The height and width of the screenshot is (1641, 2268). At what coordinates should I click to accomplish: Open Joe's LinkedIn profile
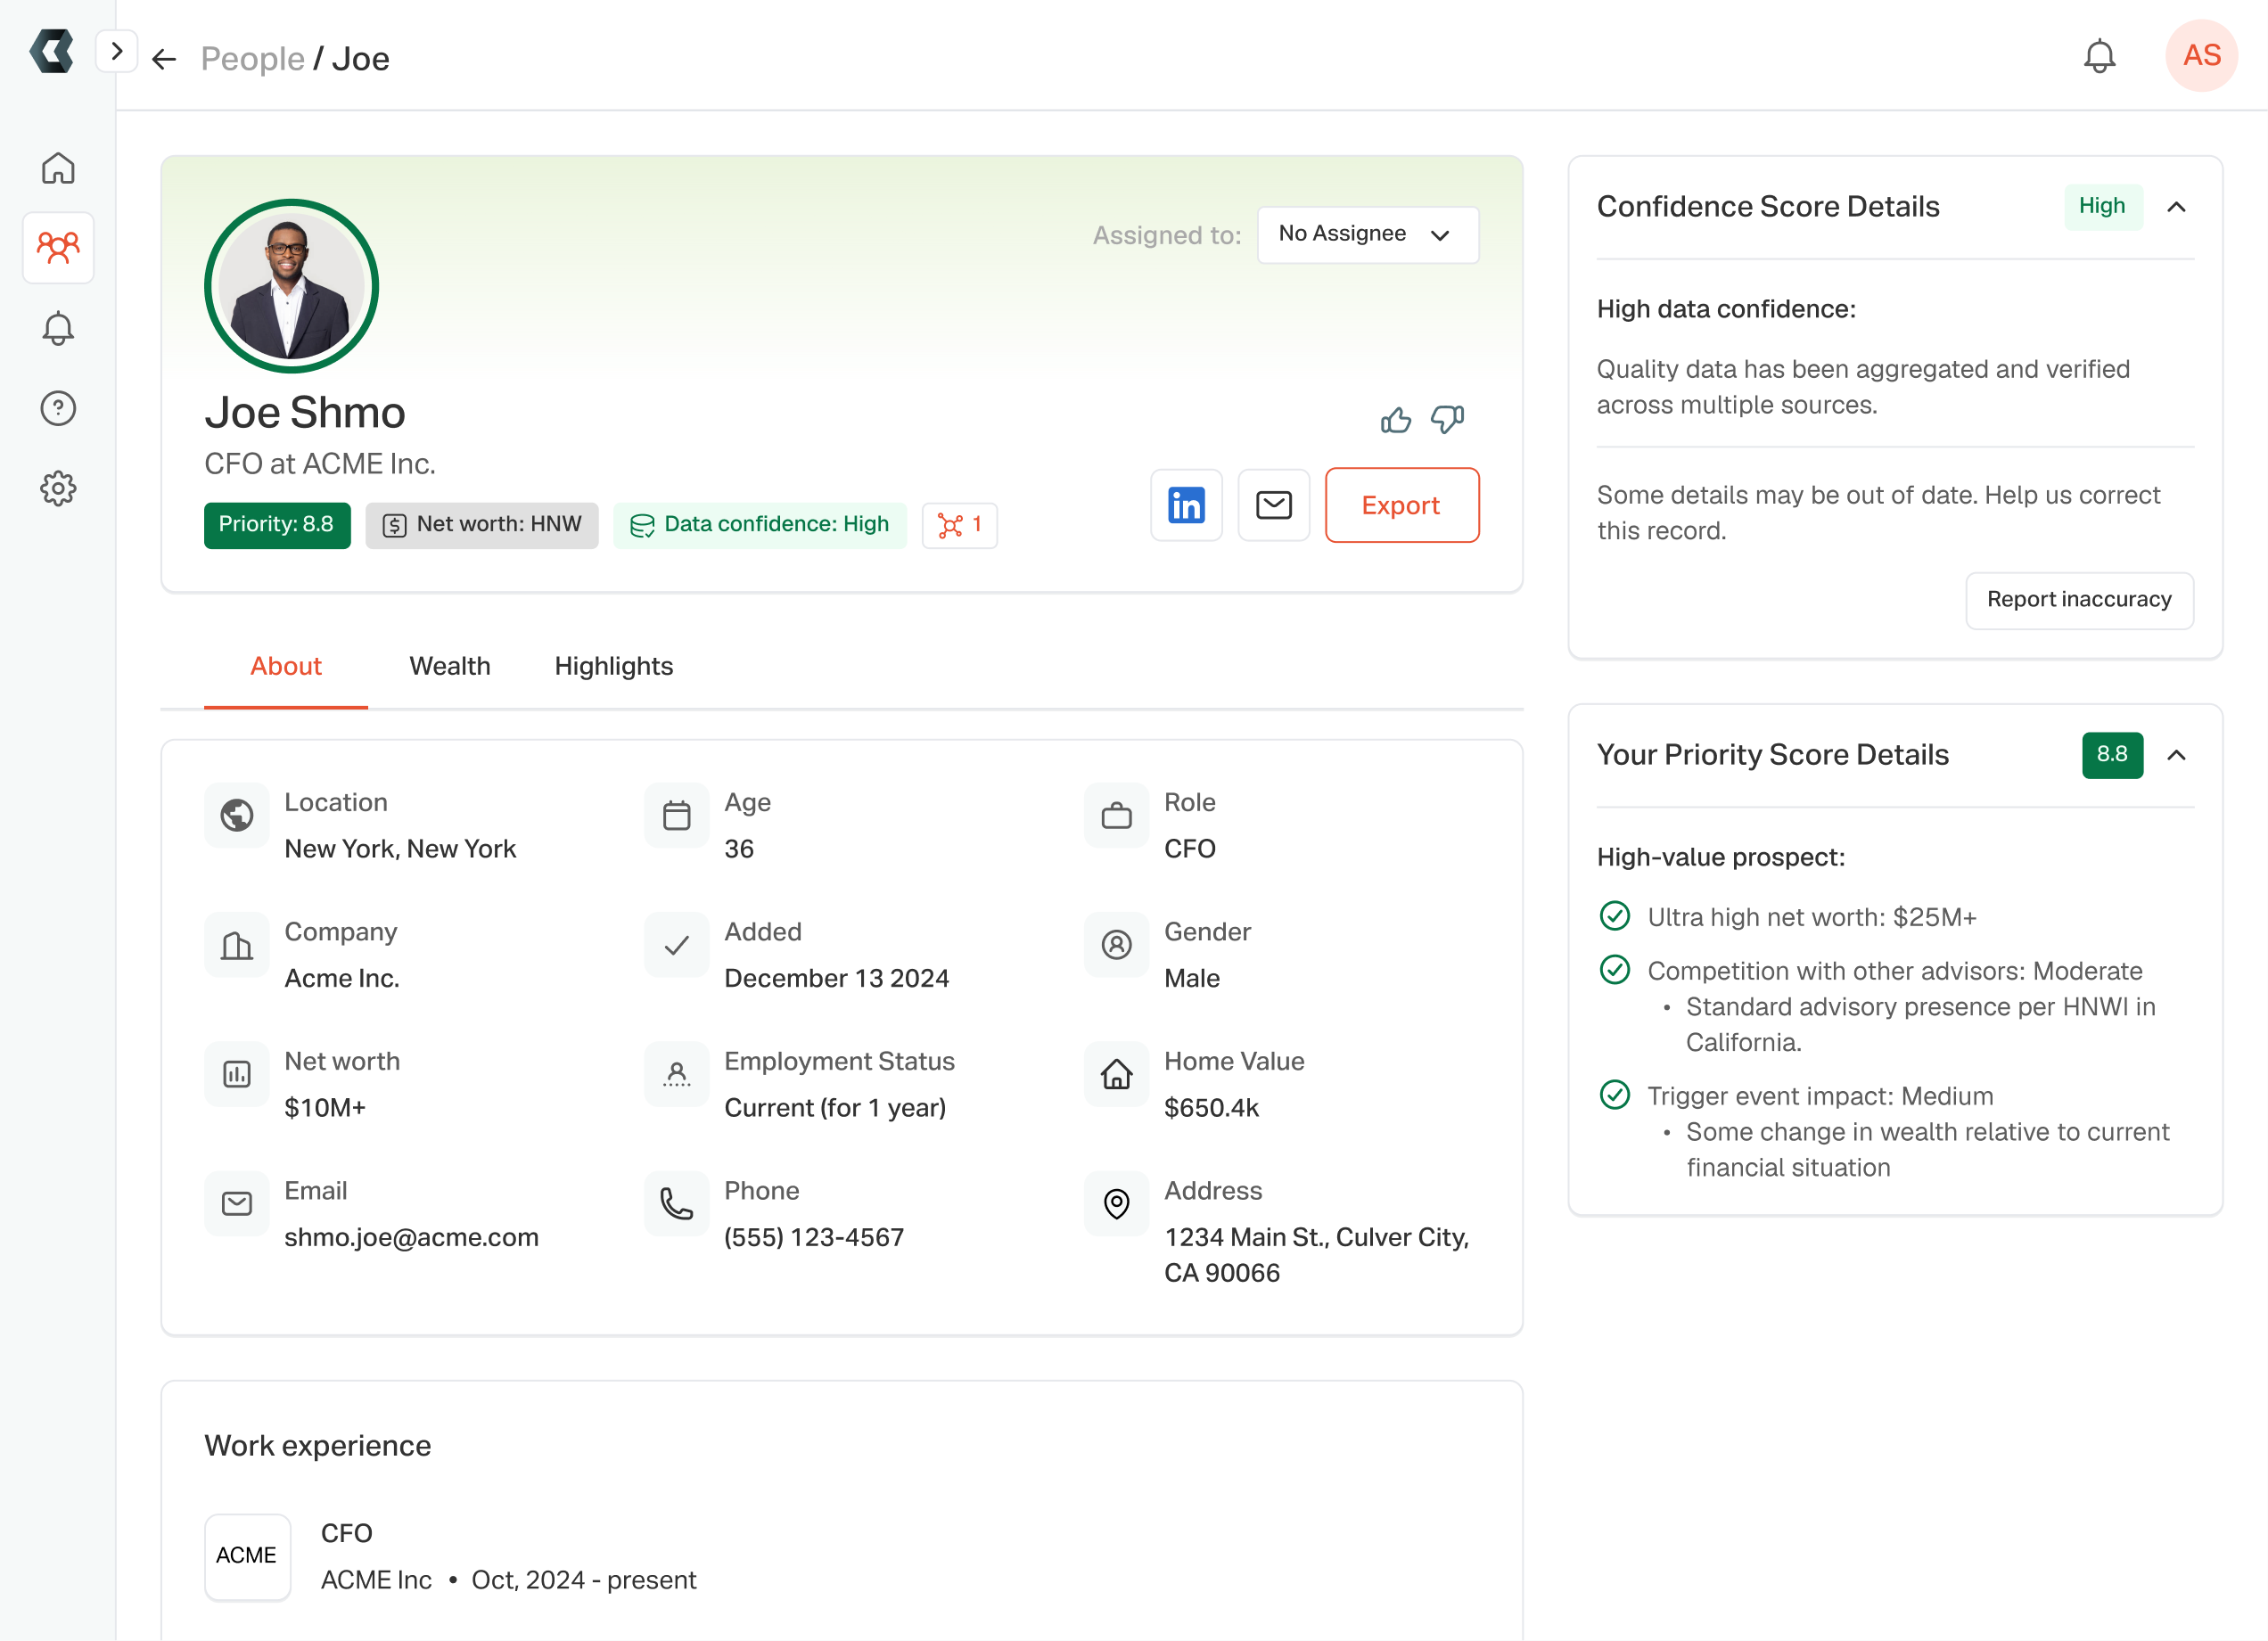[1186, 505]
